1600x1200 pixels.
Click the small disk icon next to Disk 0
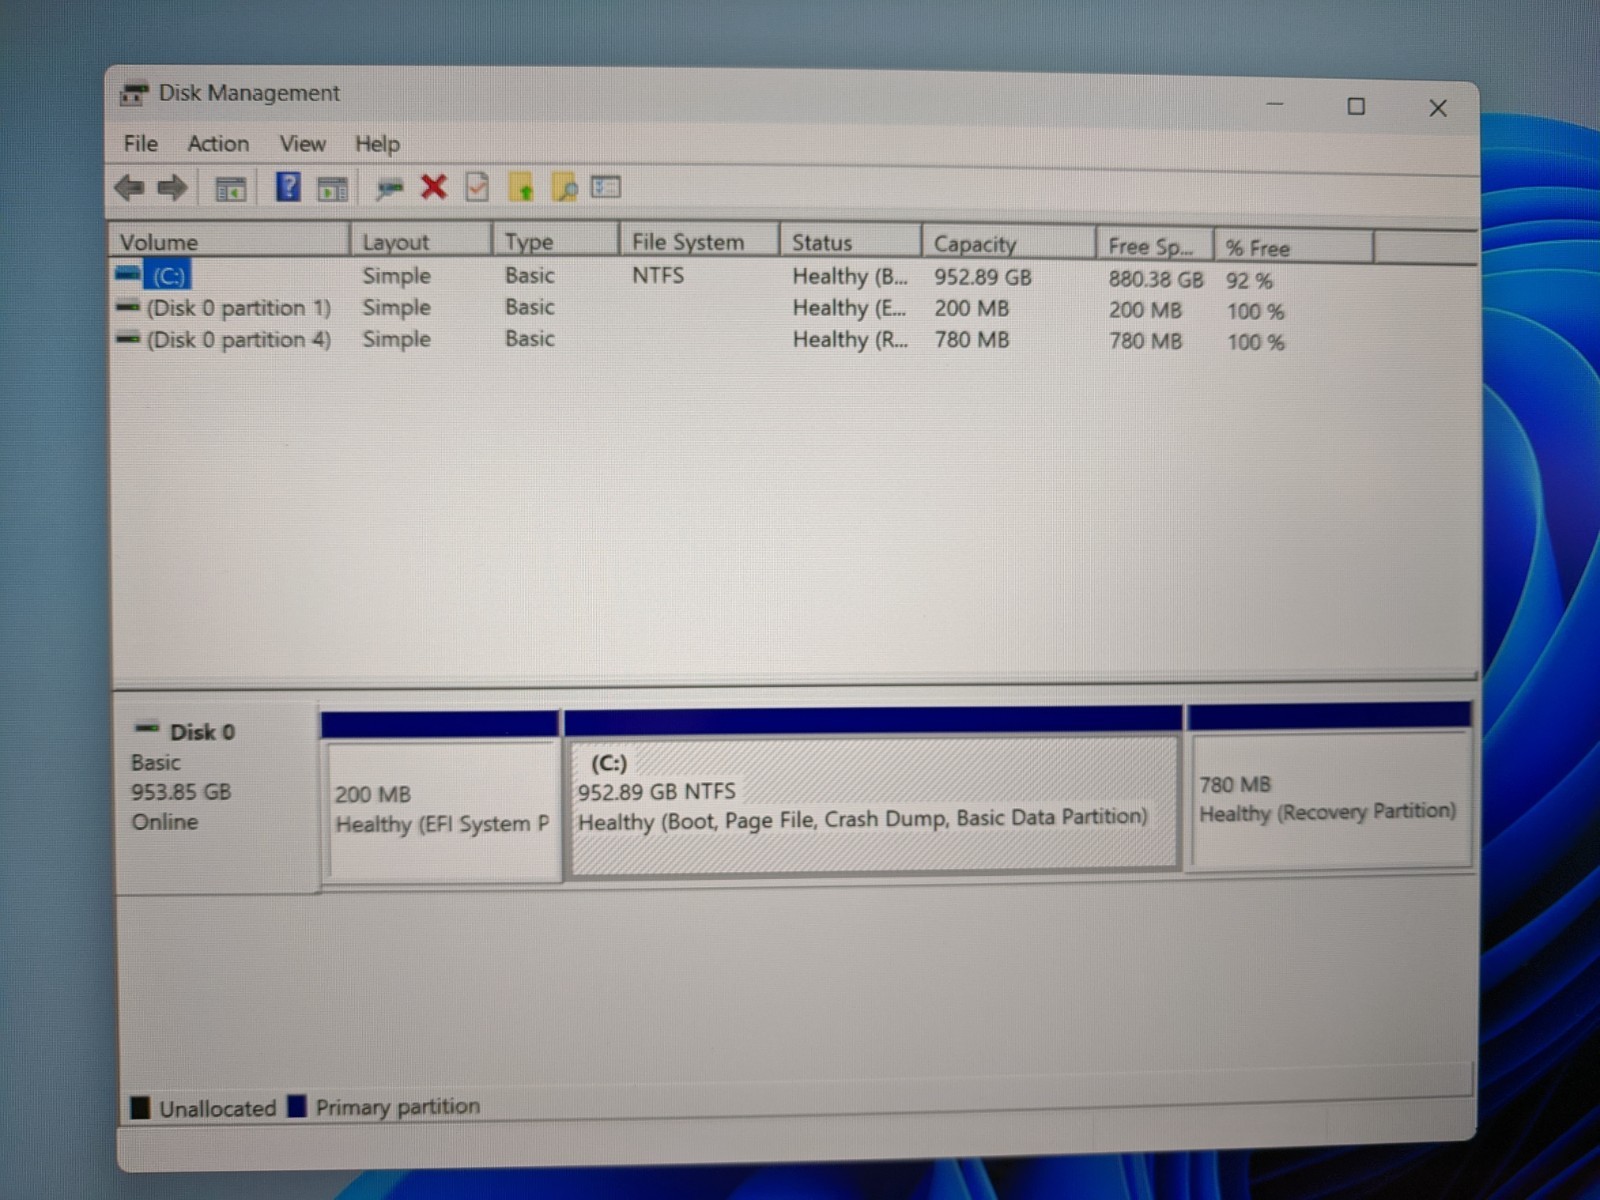[x=147, y=727]
